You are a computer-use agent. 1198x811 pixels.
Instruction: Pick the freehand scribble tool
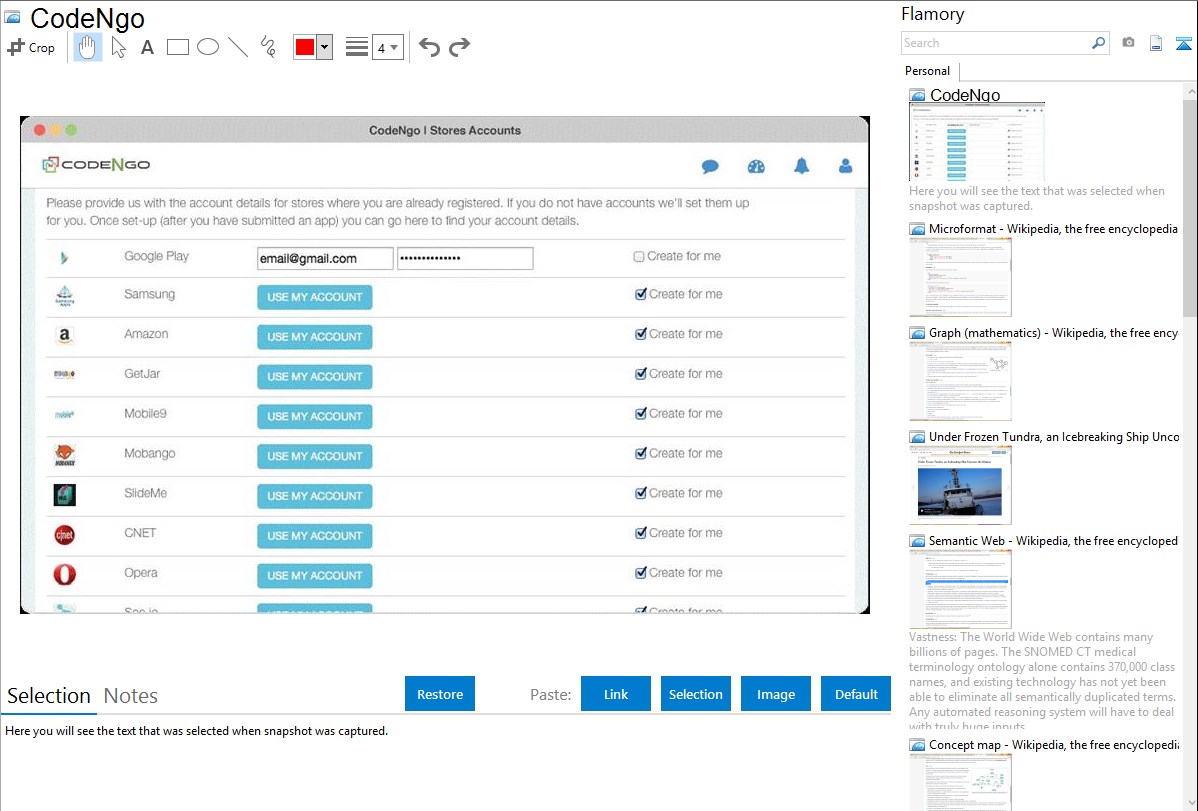(x=268, y=47)
